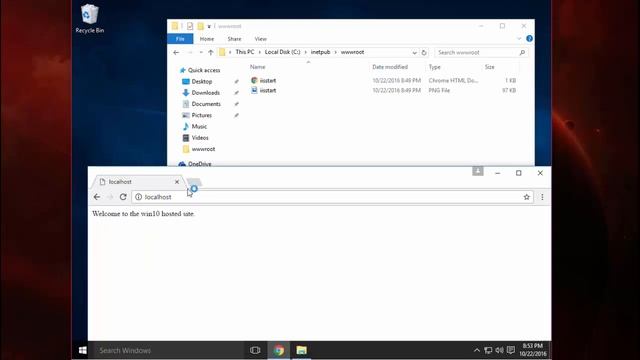Viewport: 640px width, 360px height.
Task: Switch to the Home ribbon tab
Action: (207, 39)
